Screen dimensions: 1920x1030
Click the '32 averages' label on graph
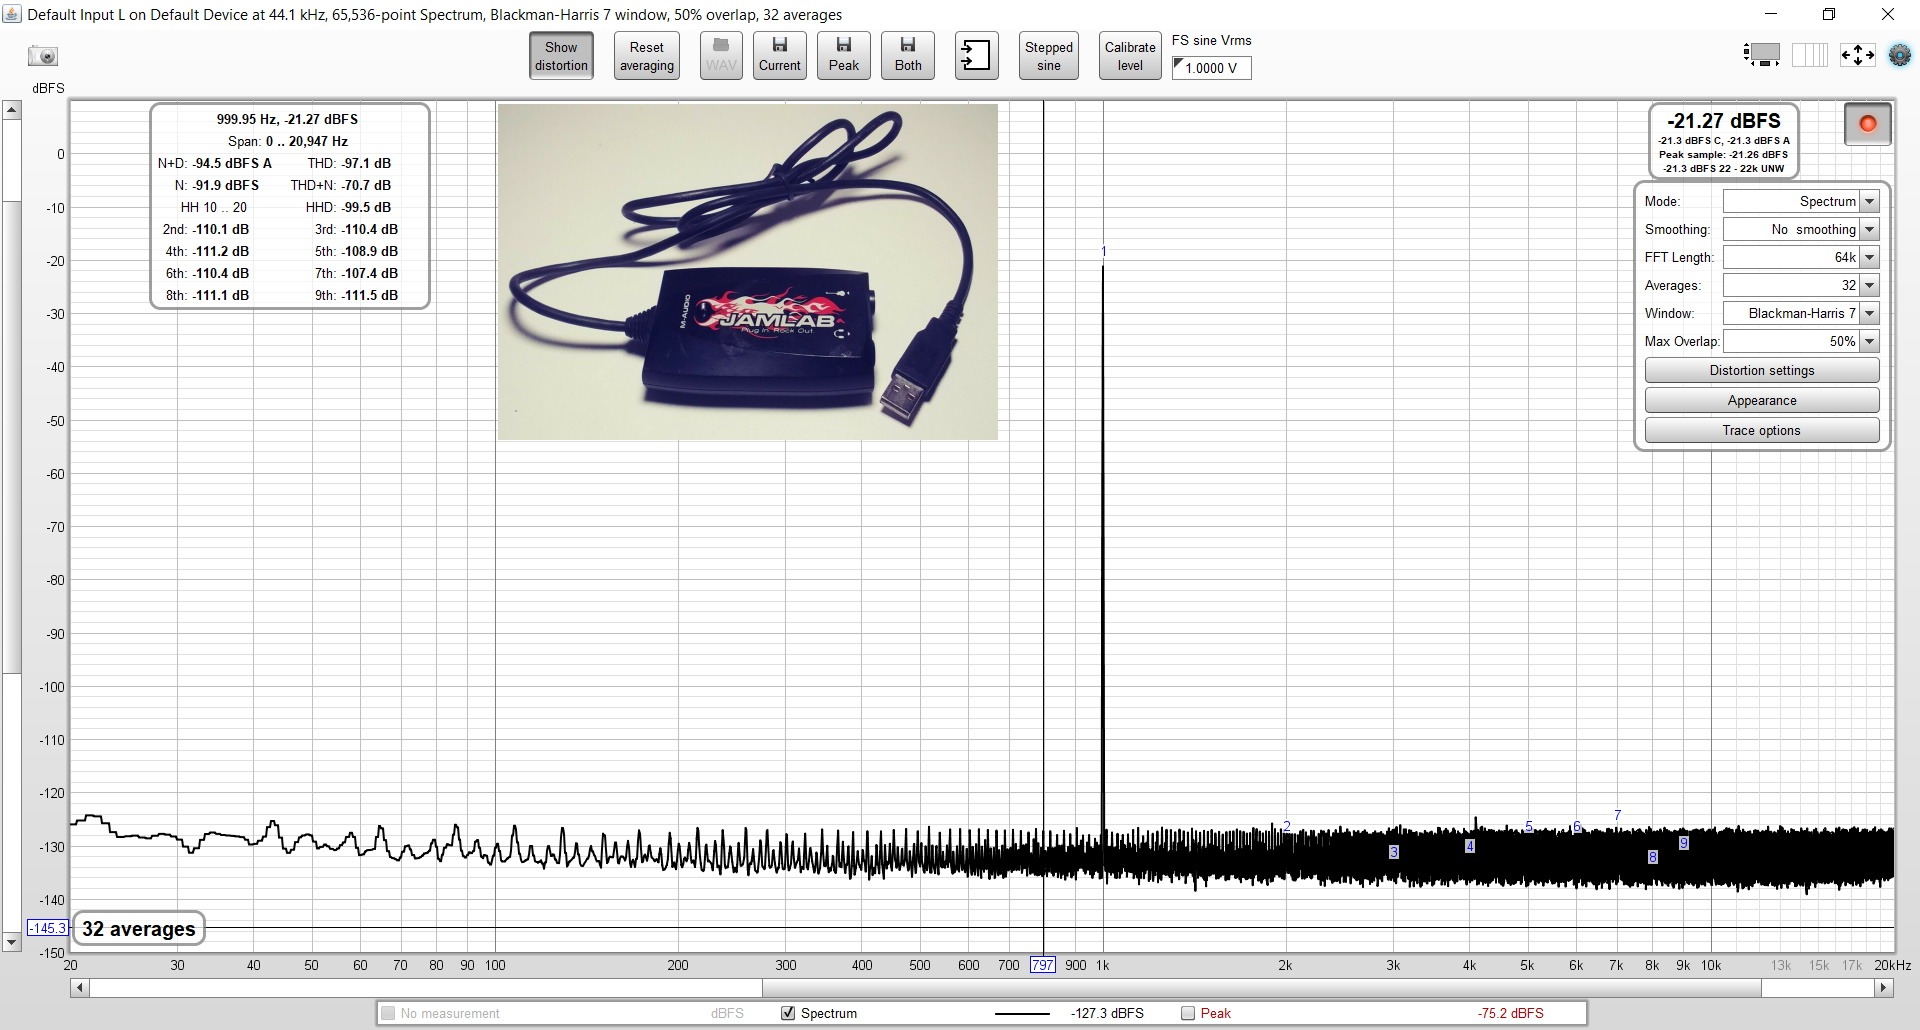click(138, 929)
